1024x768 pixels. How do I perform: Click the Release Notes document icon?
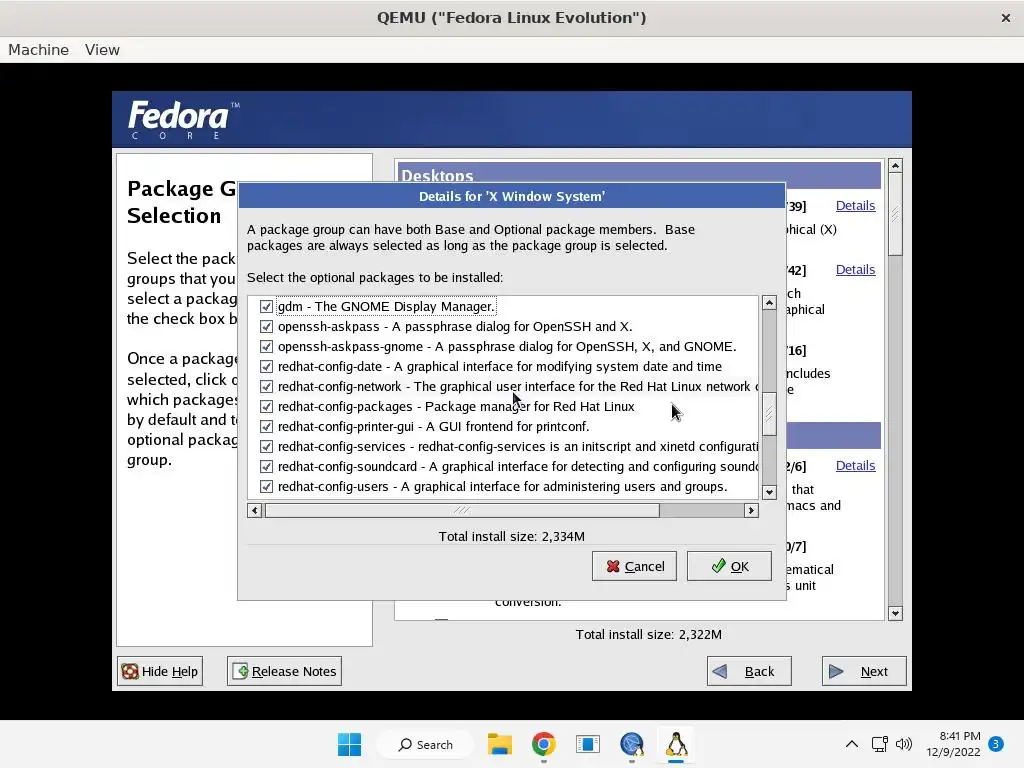[x=240, y=671]
